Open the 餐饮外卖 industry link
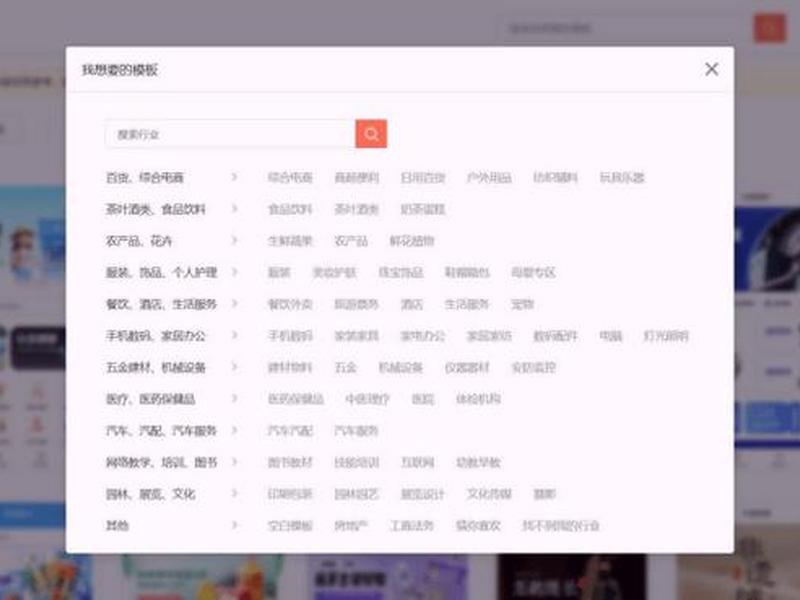This screenshot has height=600, width=800. tap(290, 304)
